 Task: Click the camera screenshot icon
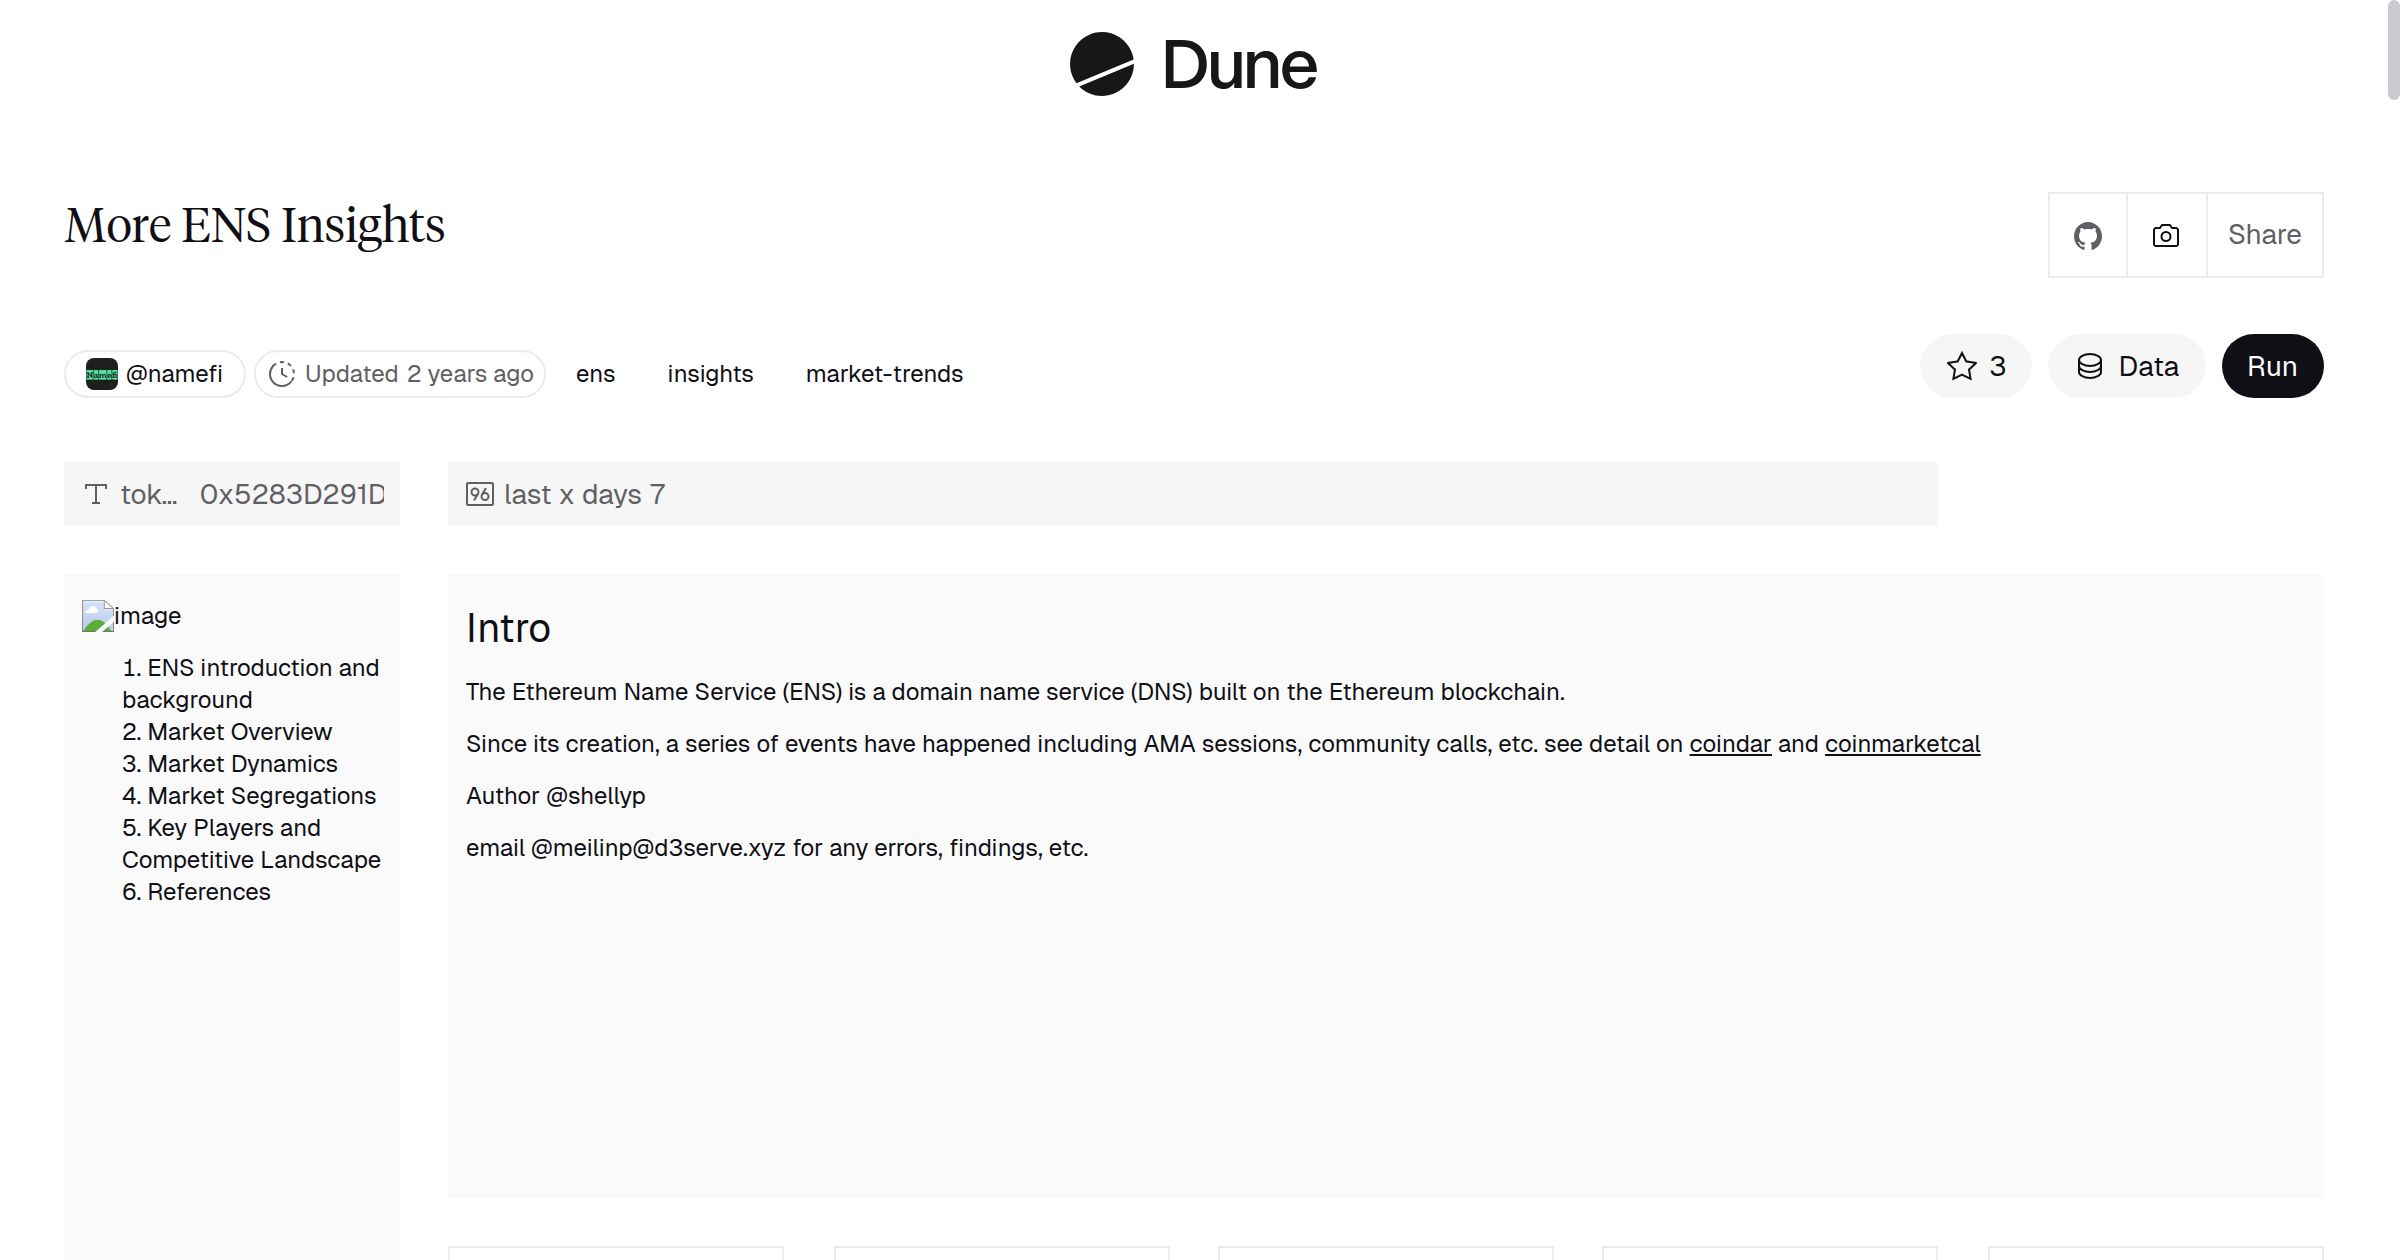pos(2165,235)
